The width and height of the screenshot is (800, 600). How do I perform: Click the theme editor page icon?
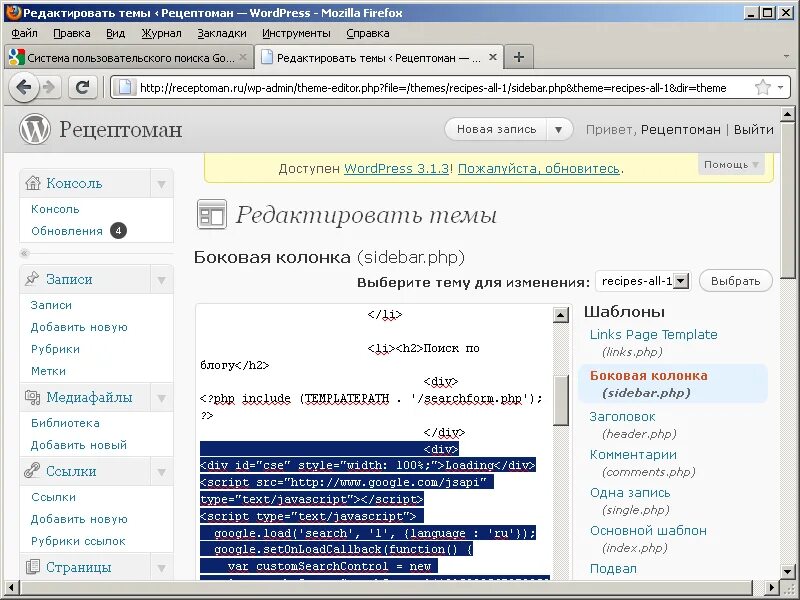[x=212, y=215]
